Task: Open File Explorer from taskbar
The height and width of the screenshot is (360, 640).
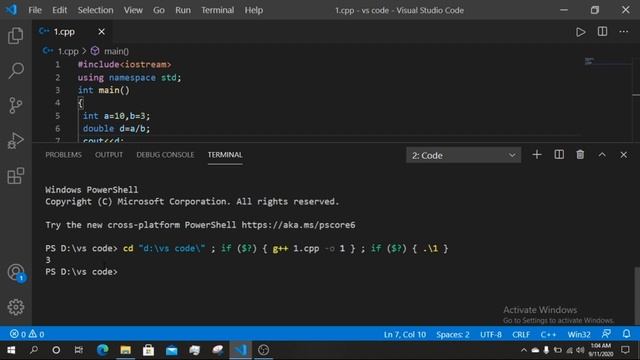Action: point(125,350)
